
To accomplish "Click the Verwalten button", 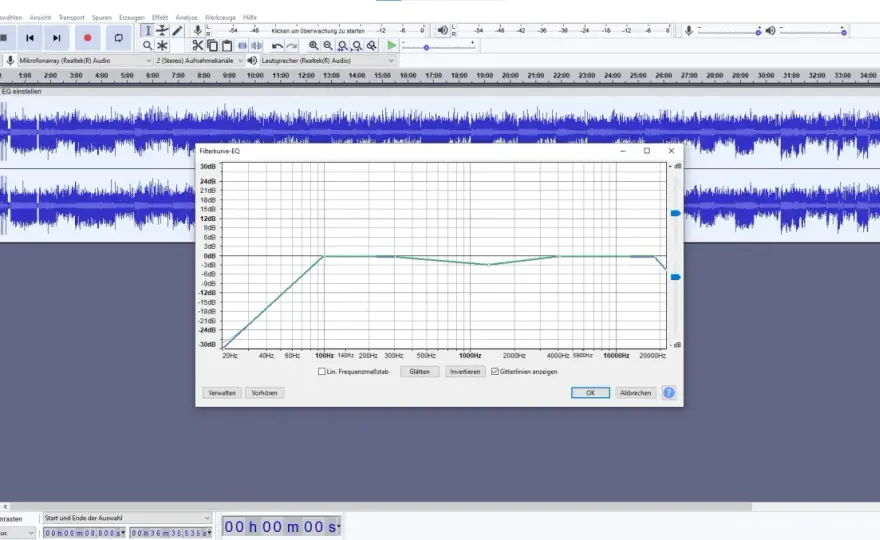I will click(x=222, y=393).
